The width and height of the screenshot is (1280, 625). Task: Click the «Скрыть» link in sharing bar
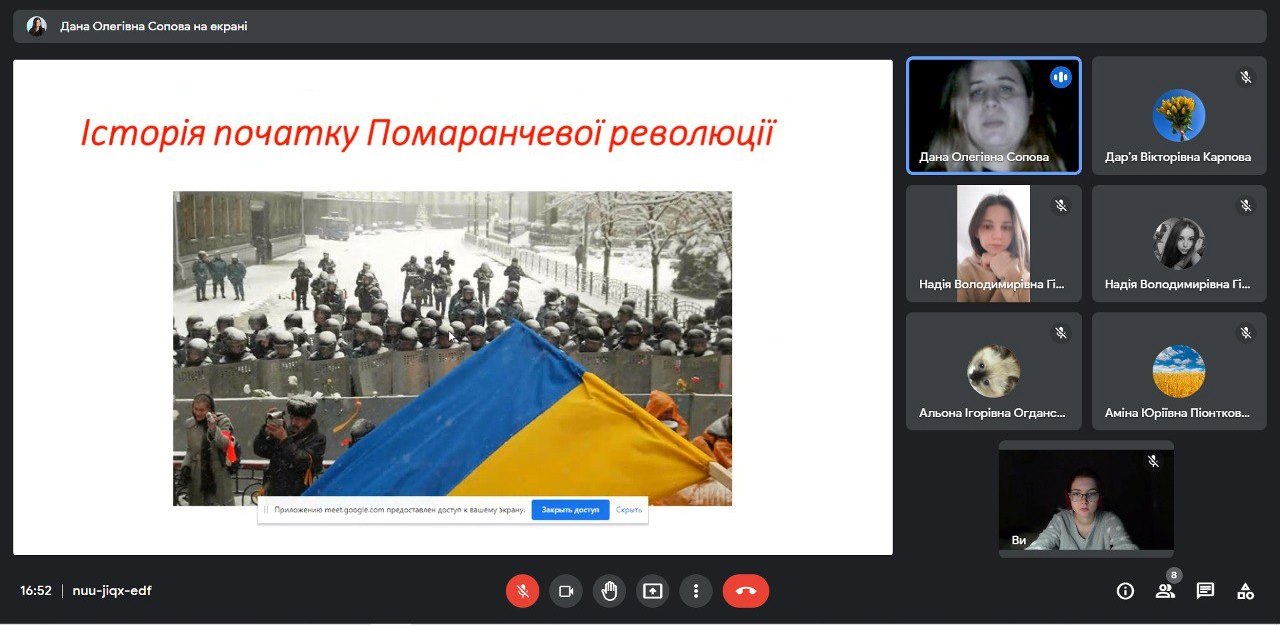(x=629, y=510)
